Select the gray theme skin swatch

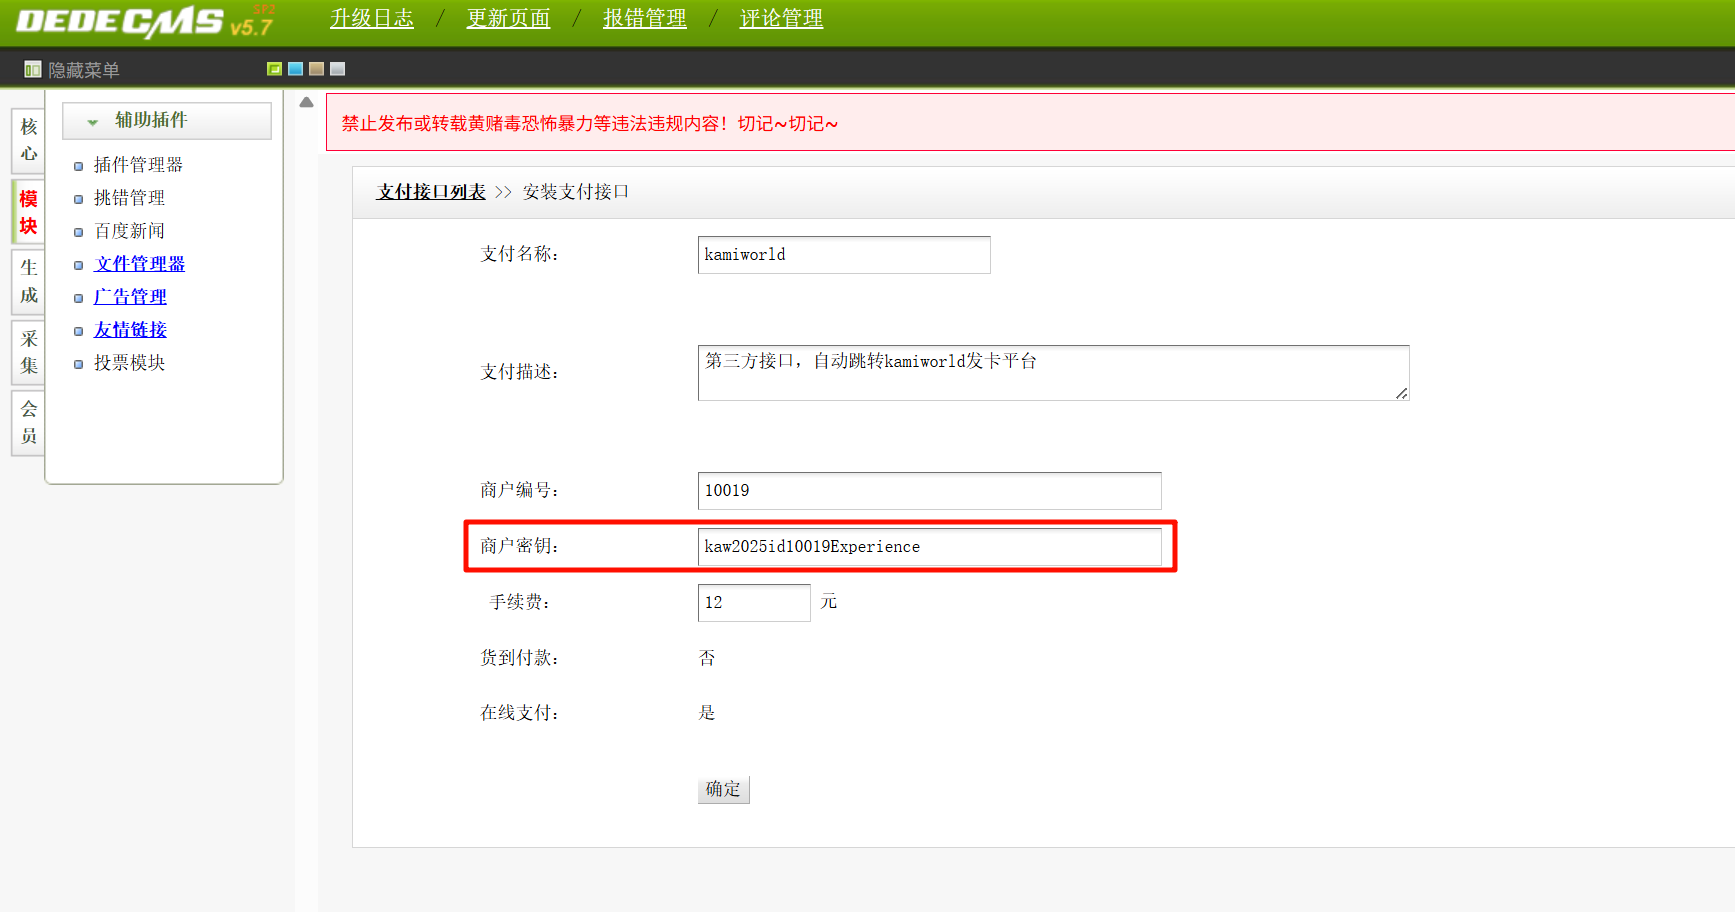click(x=337, y=69)
